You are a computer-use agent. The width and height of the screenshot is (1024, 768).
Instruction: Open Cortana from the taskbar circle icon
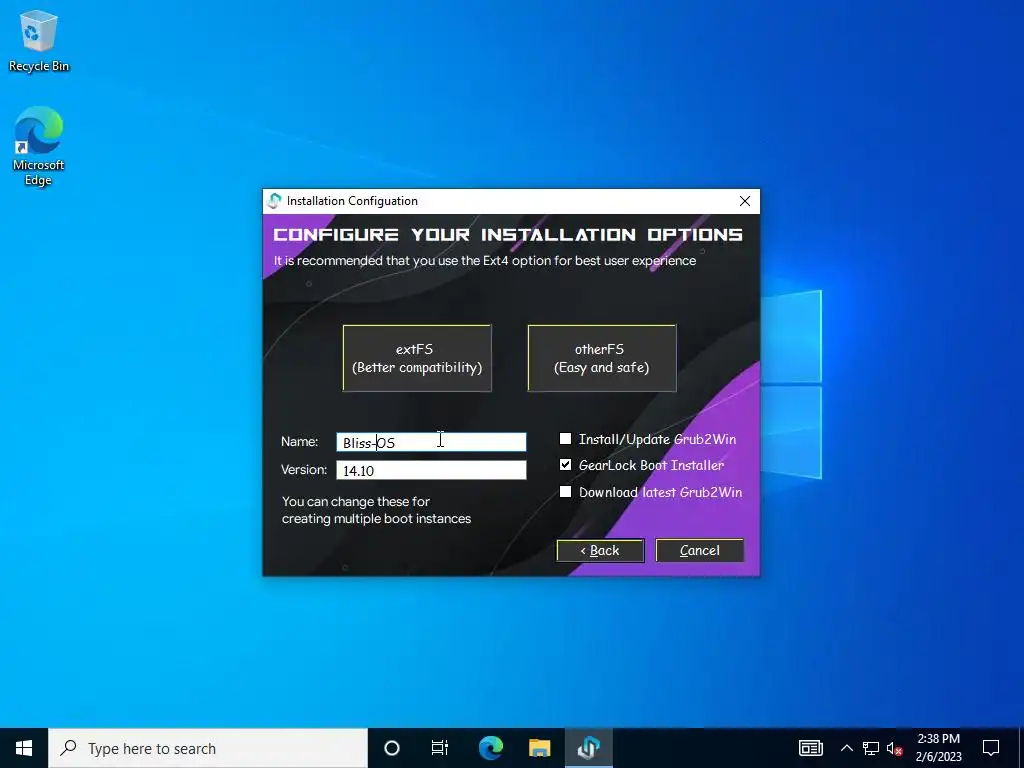(392, 748)
